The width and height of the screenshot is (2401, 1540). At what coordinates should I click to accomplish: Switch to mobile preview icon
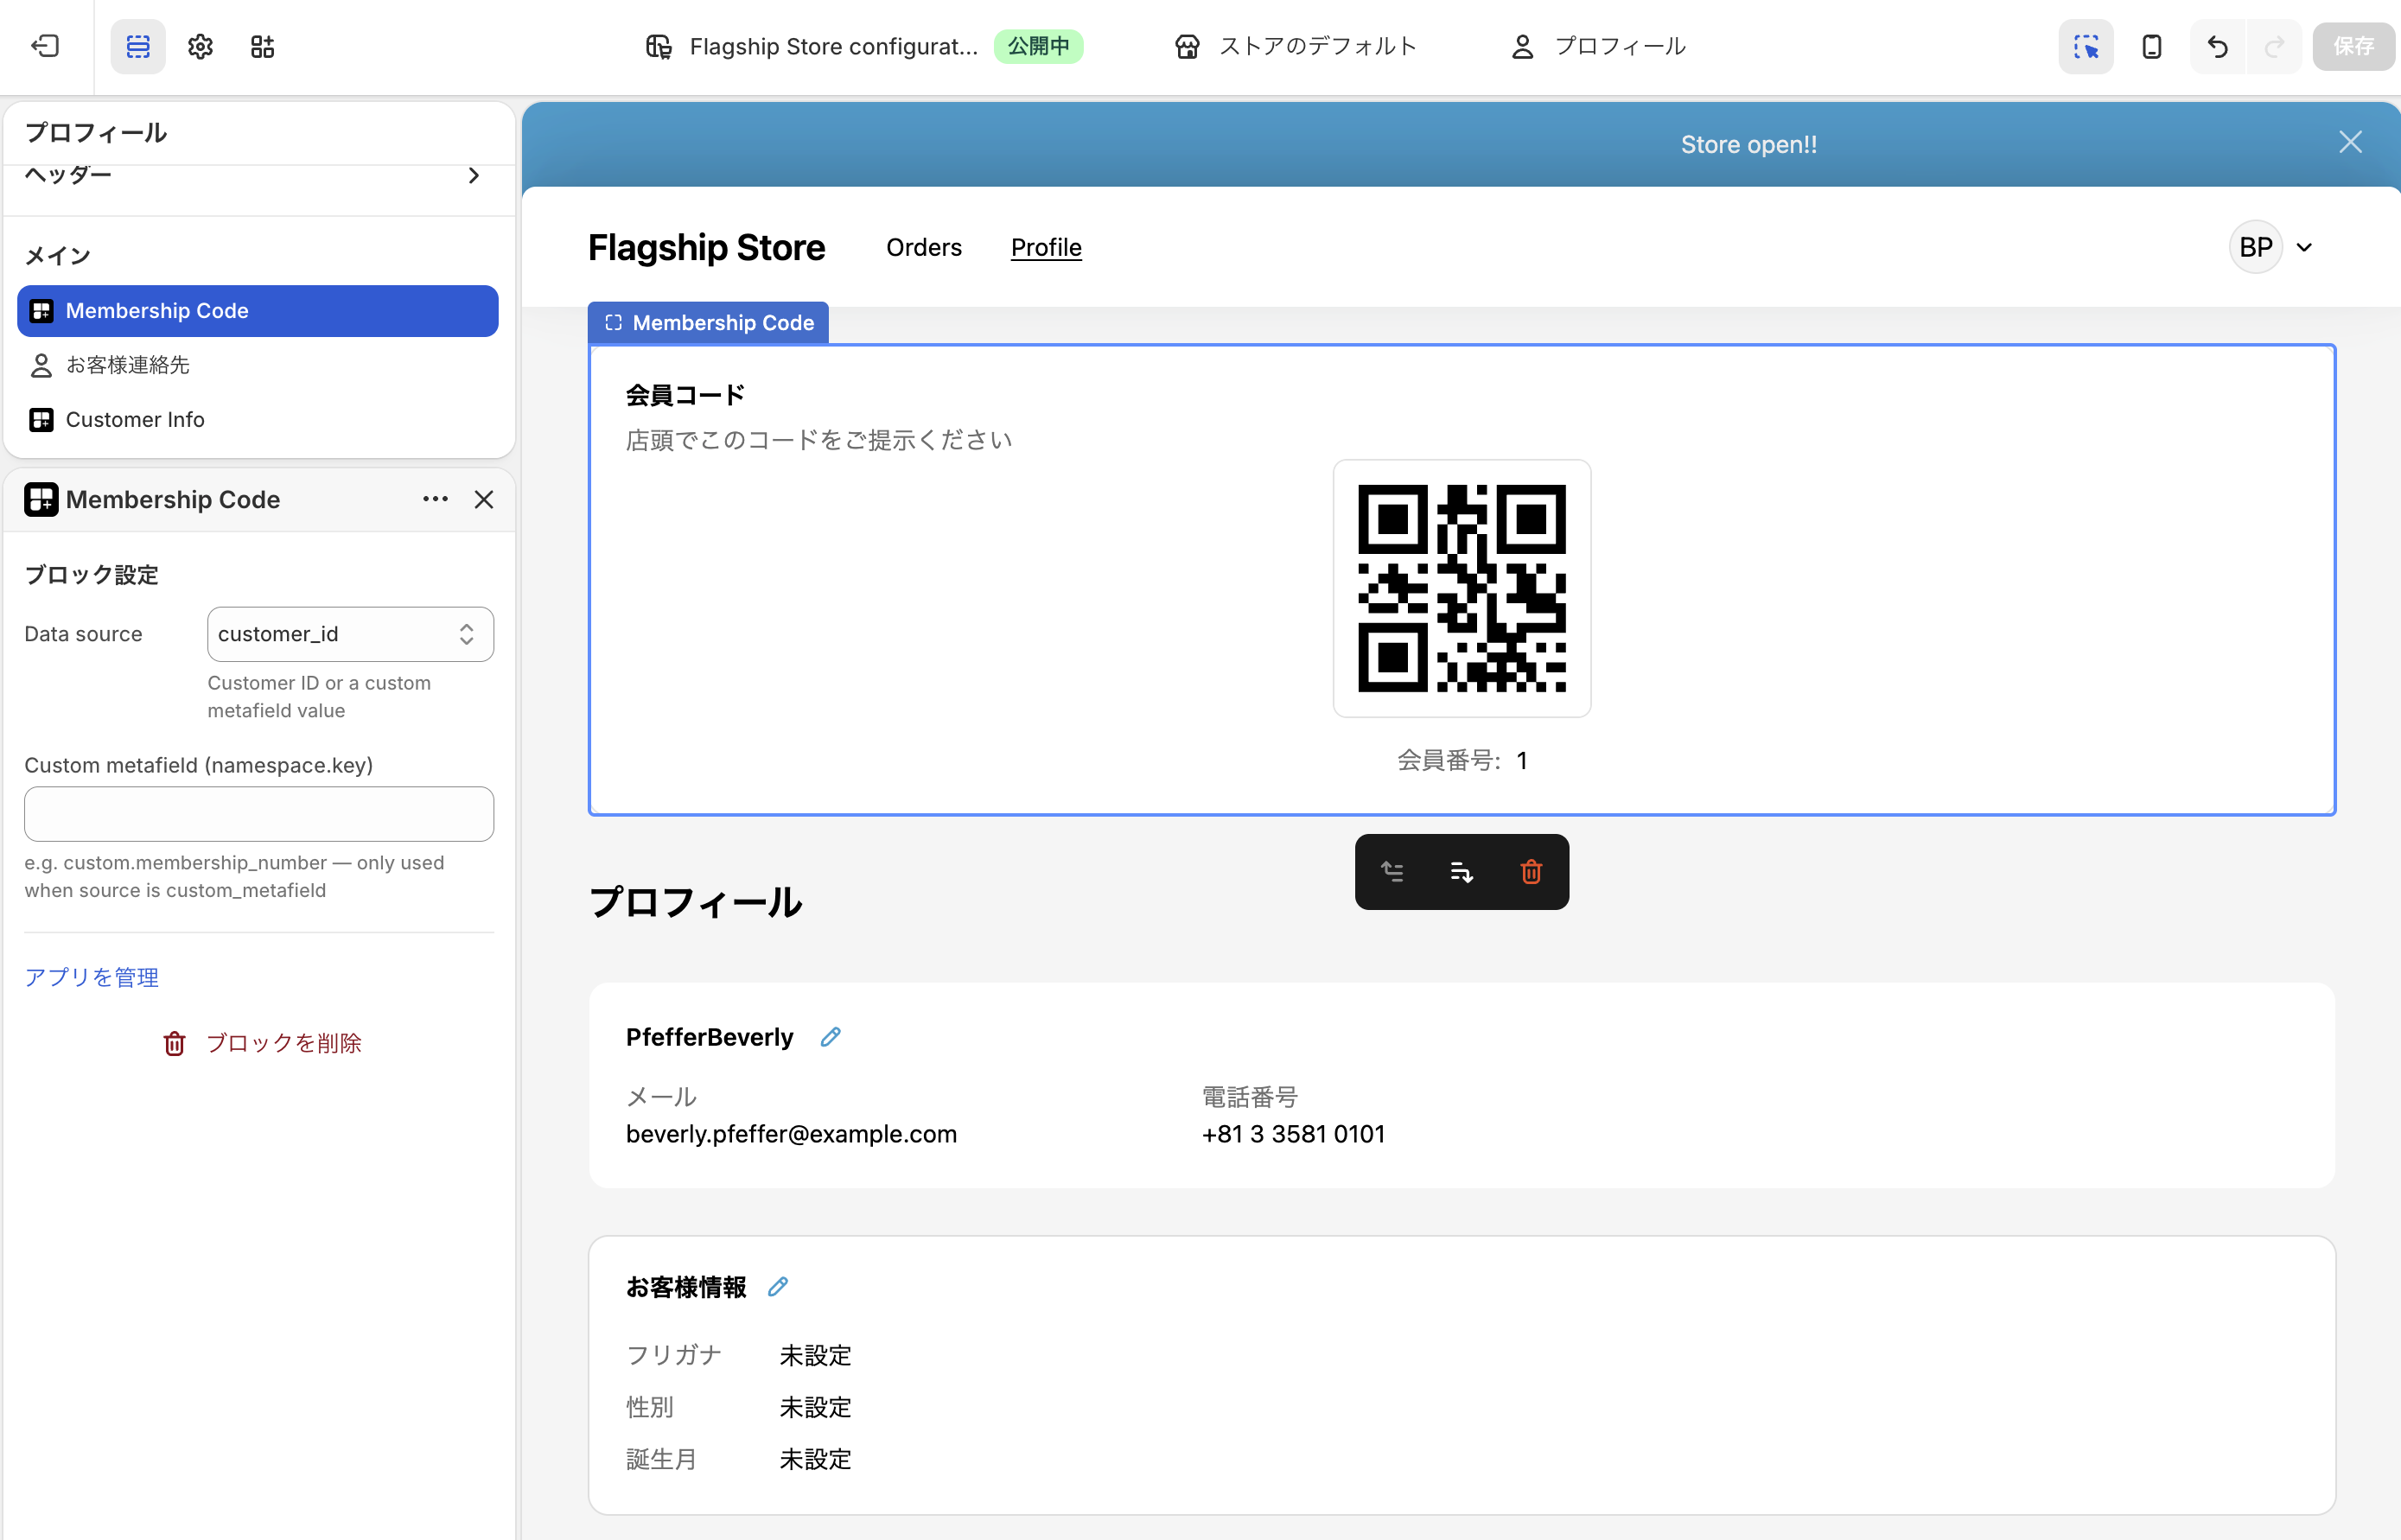(x=2152, y=46)
